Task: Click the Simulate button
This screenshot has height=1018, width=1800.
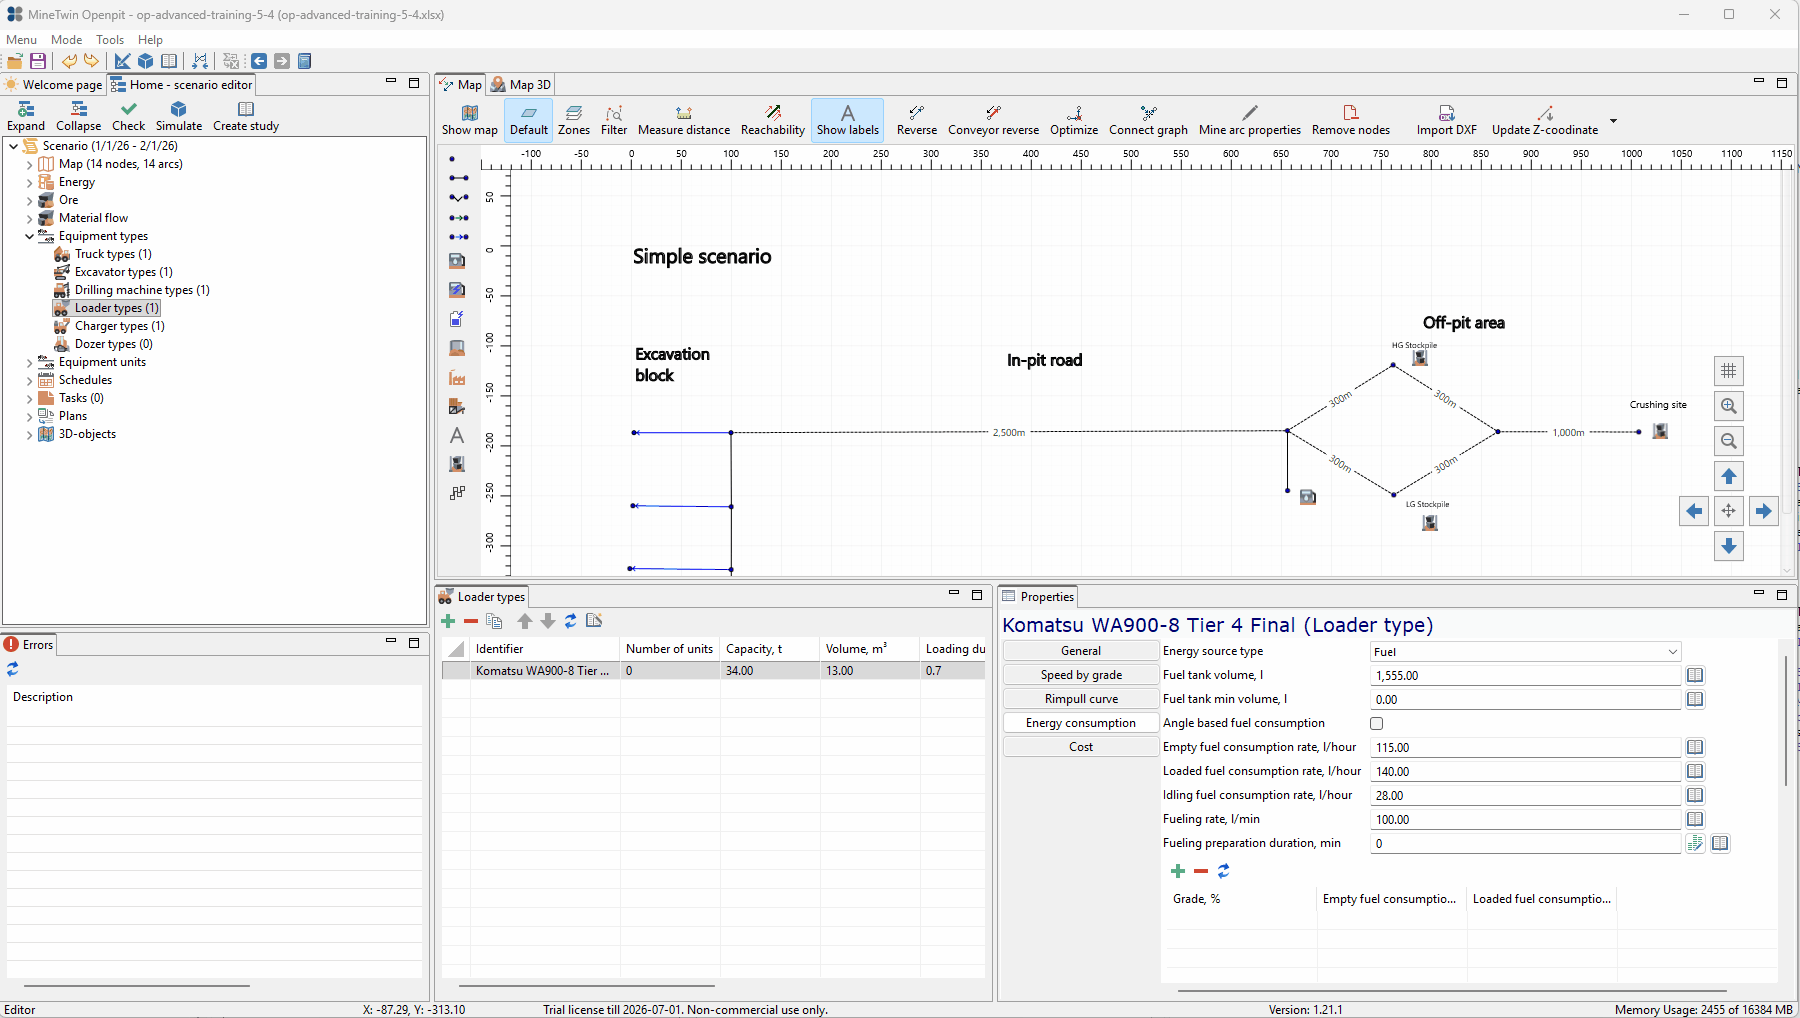Action: point(179,116)
